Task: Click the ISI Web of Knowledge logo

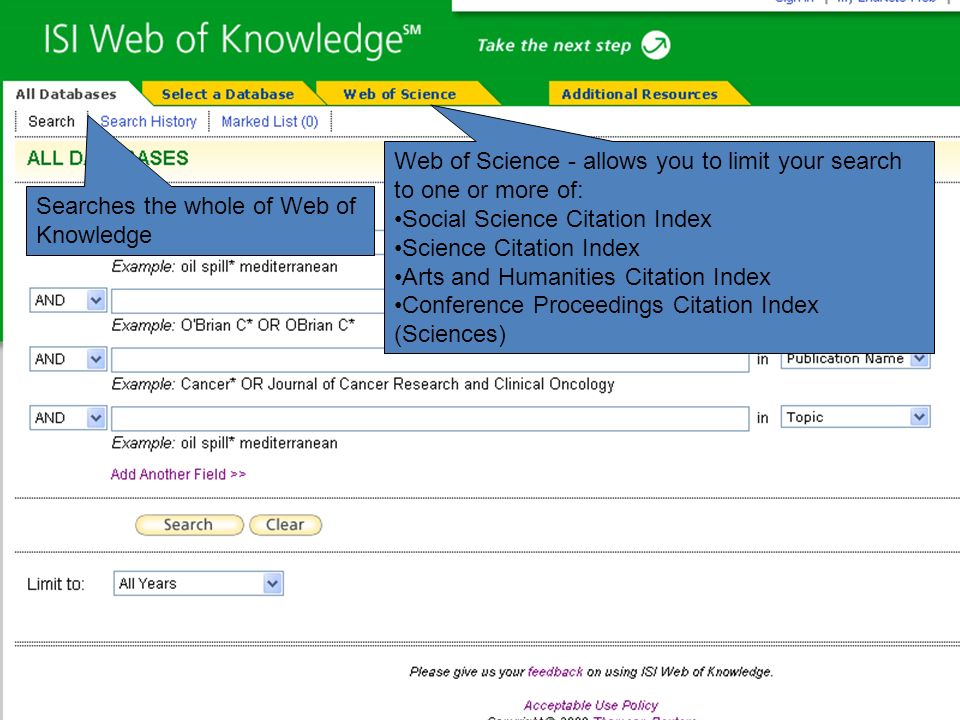Action: [x=231, y=40]
